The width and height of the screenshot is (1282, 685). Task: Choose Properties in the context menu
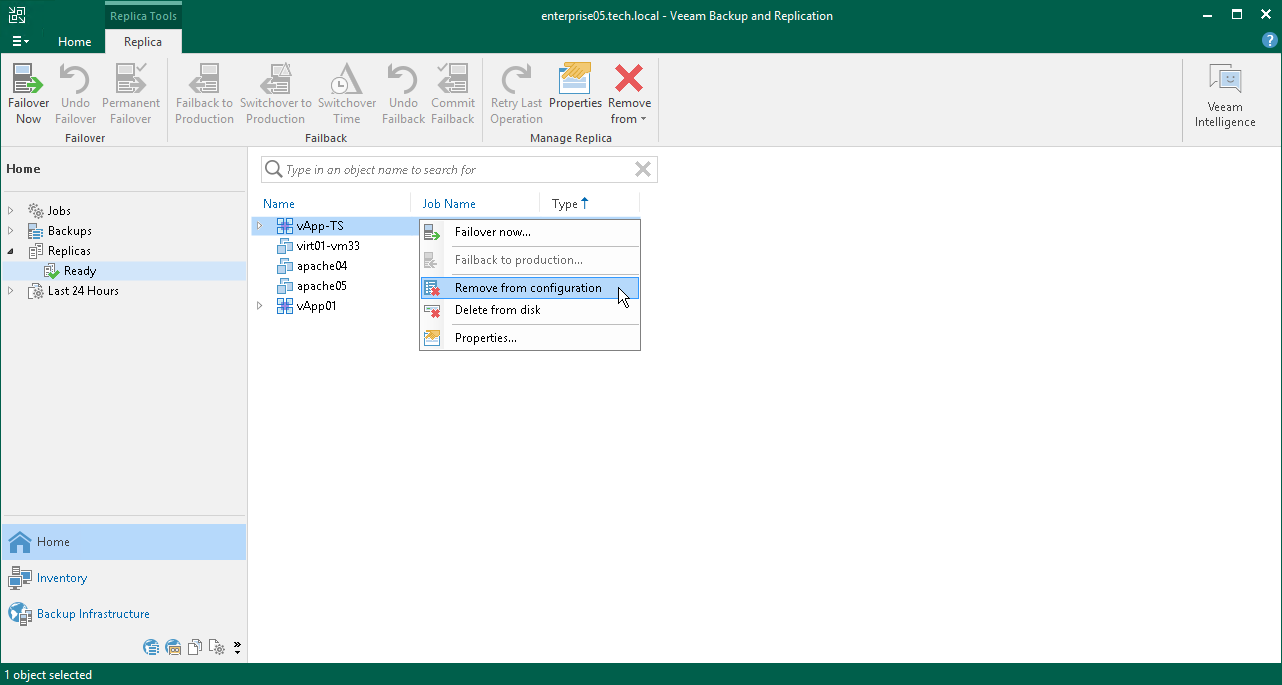(x=530, y=338)
